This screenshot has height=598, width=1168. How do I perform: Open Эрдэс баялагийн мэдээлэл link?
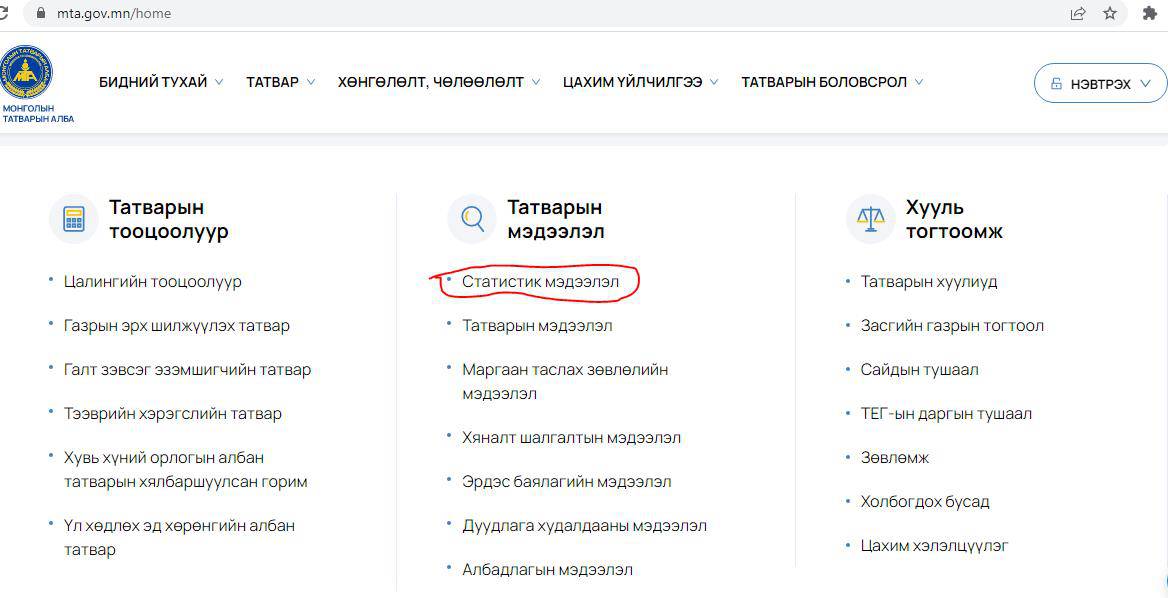tap(566, 482)
